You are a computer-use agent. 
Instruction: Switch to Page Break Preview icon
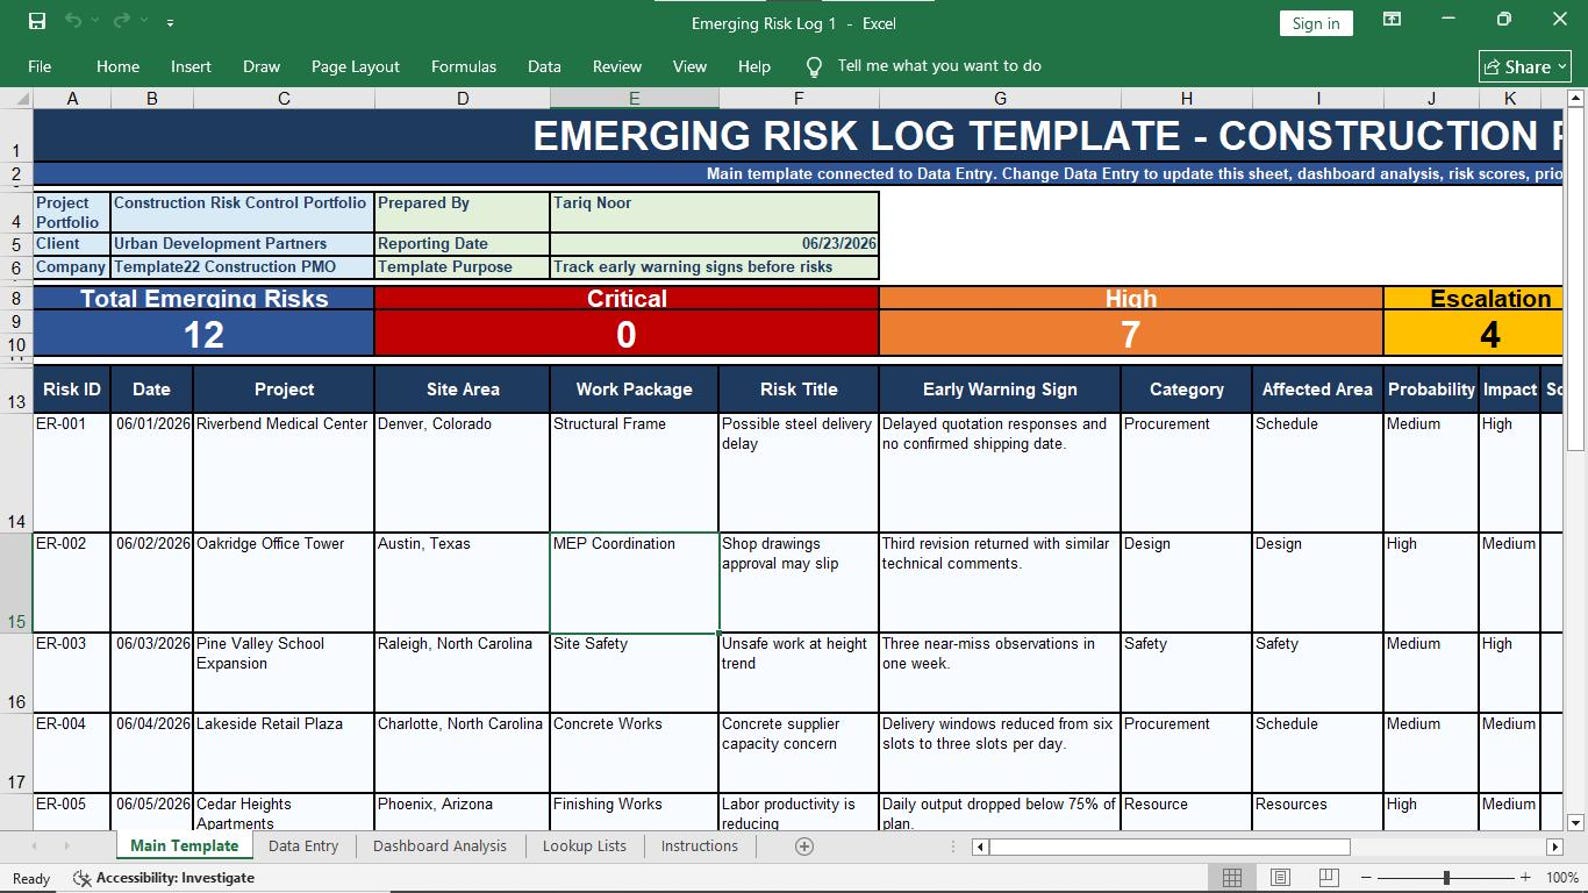1328,877
